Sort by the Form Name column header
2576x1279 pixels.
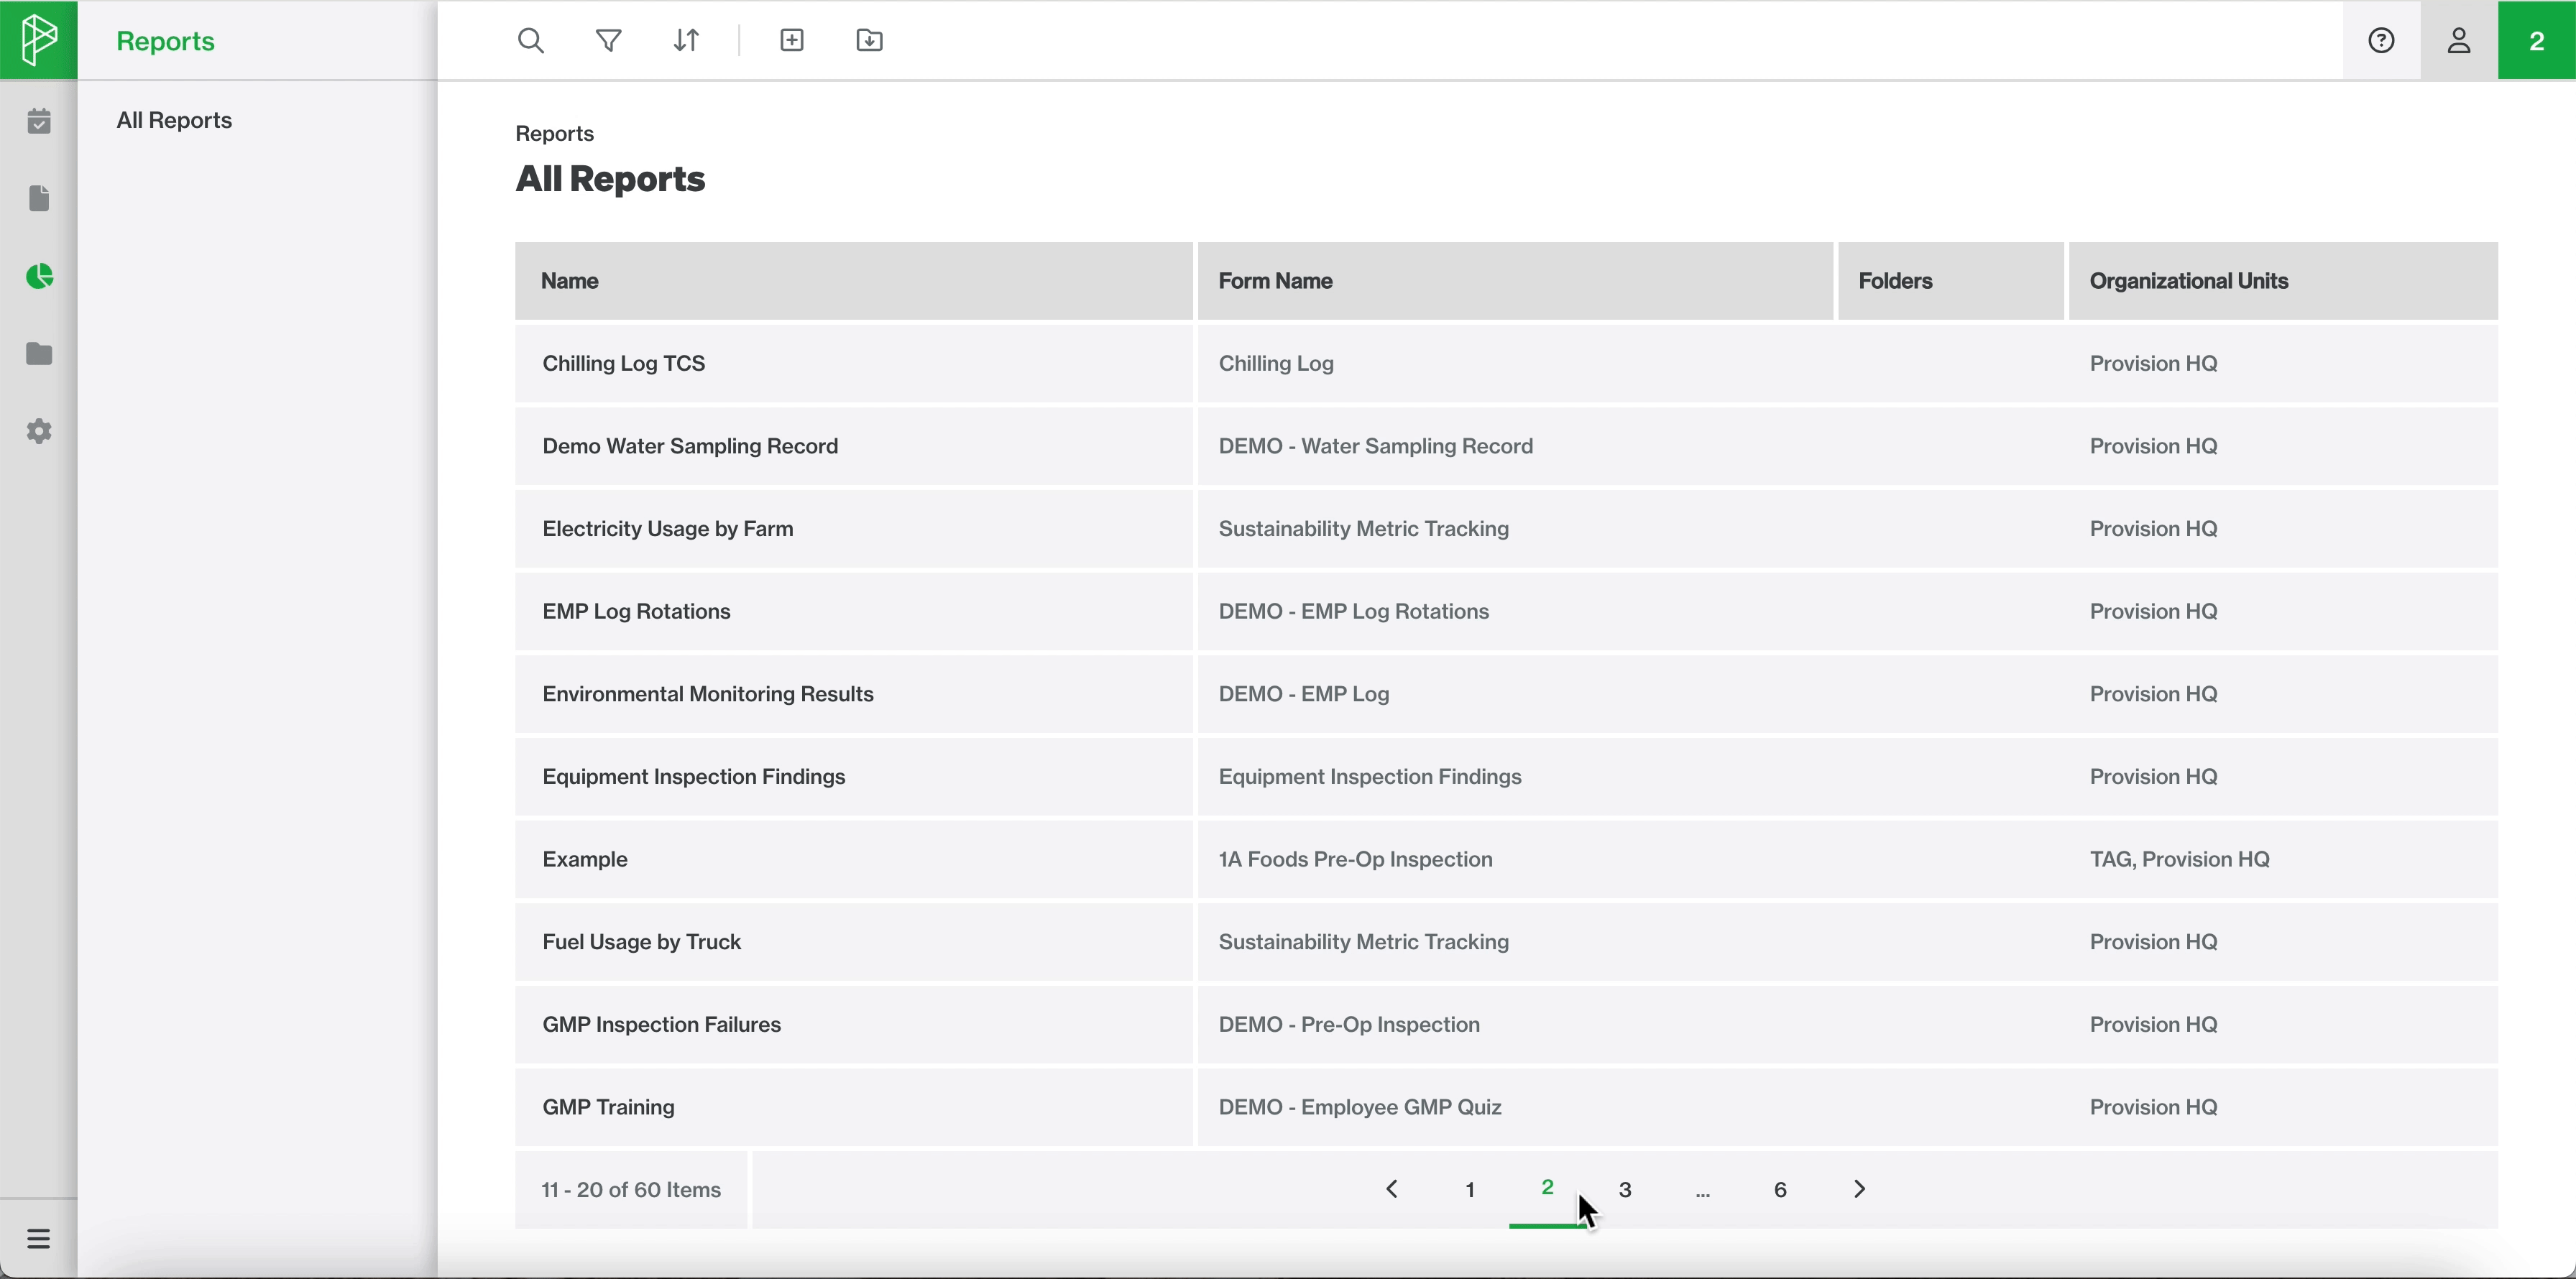pyautogui.click(x=1515, y=281)
